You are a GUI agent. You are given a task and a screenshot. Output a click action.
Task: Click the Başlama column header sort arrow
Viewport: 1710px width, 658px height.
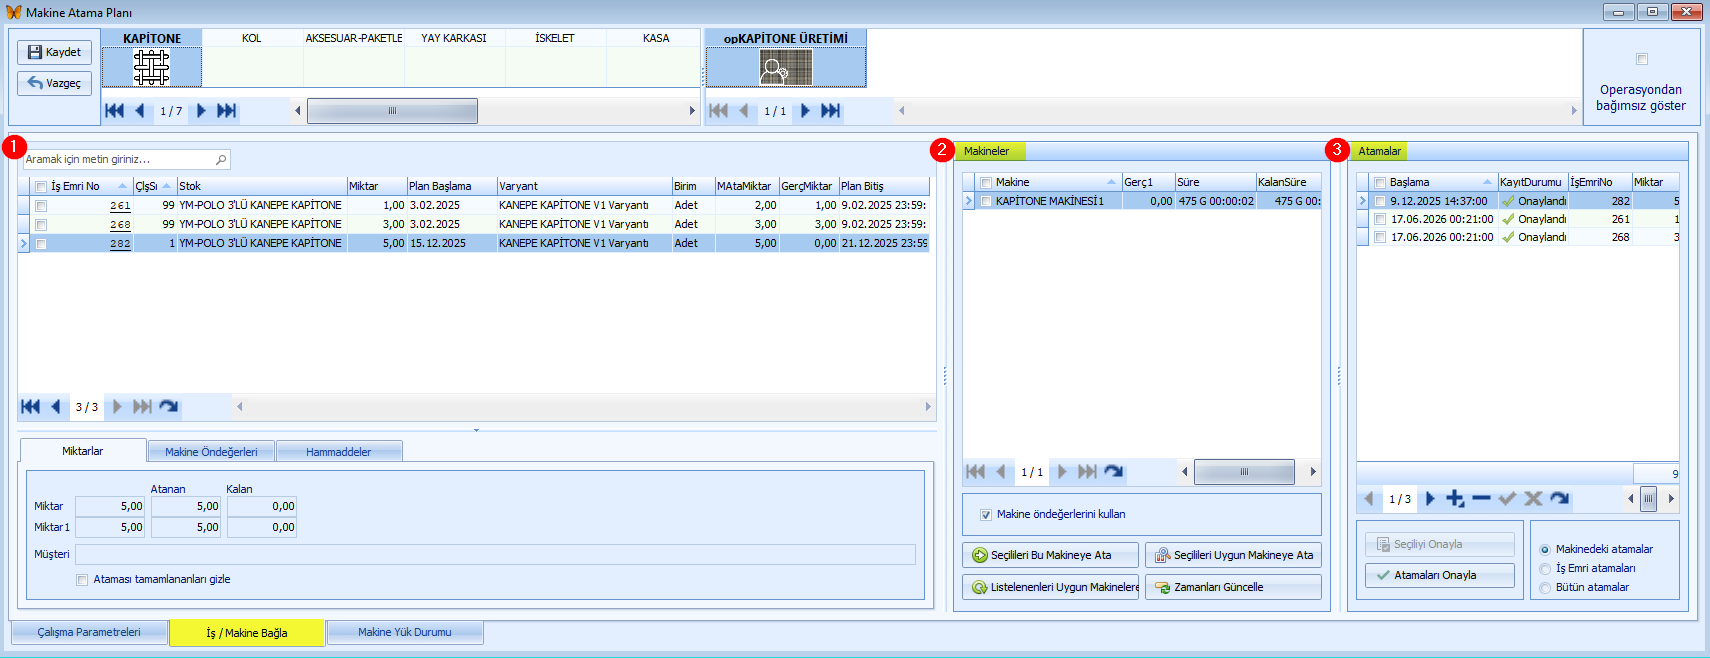point(1487,182)
